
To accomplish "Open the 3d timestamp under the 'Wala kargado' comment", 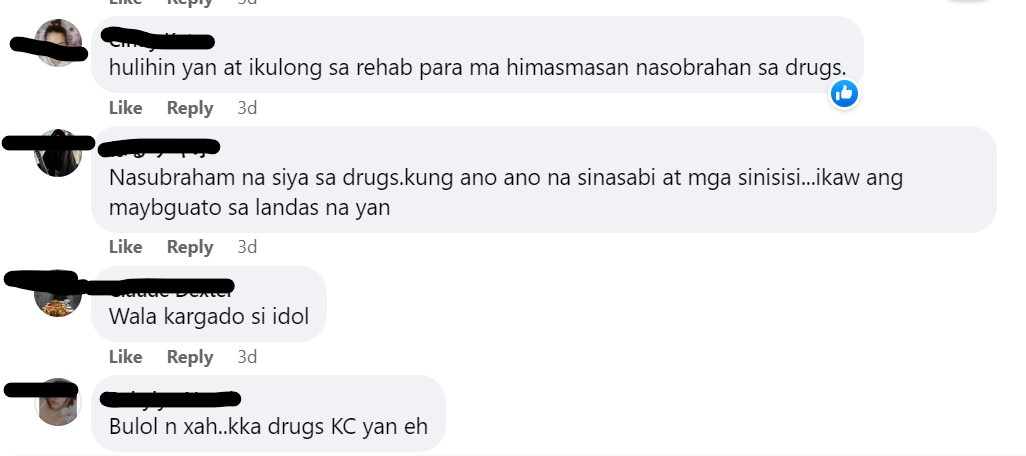I will coord(247,357).
